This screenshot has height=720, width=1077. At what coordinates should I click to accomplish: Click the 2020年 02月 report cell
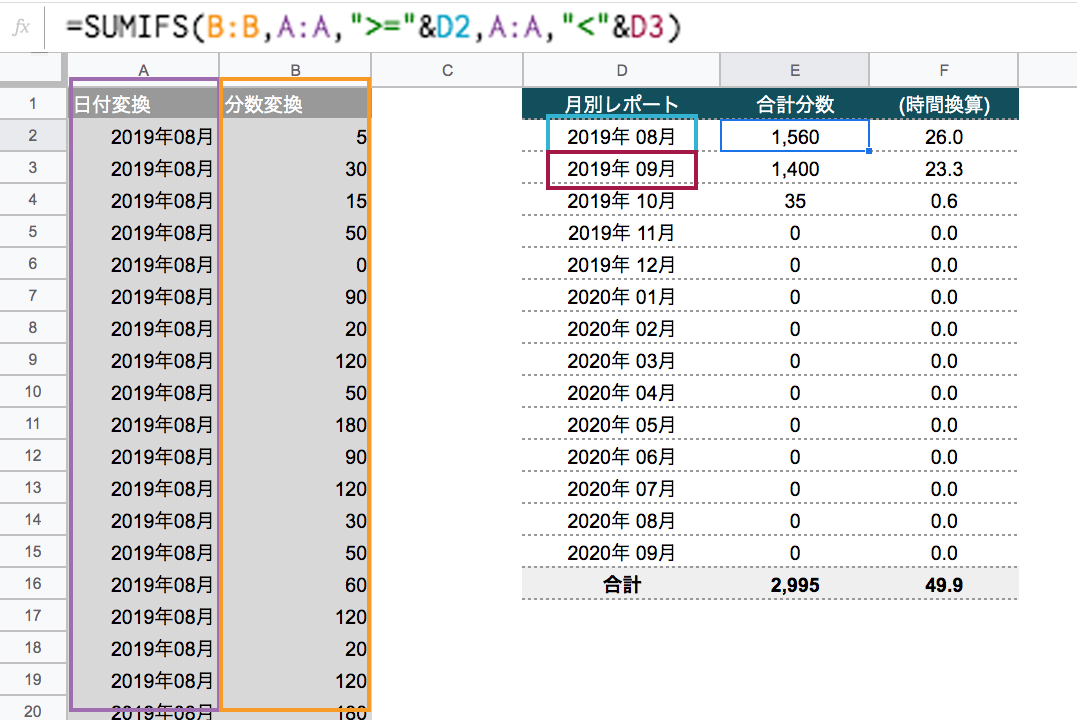(x=622, y=328)
